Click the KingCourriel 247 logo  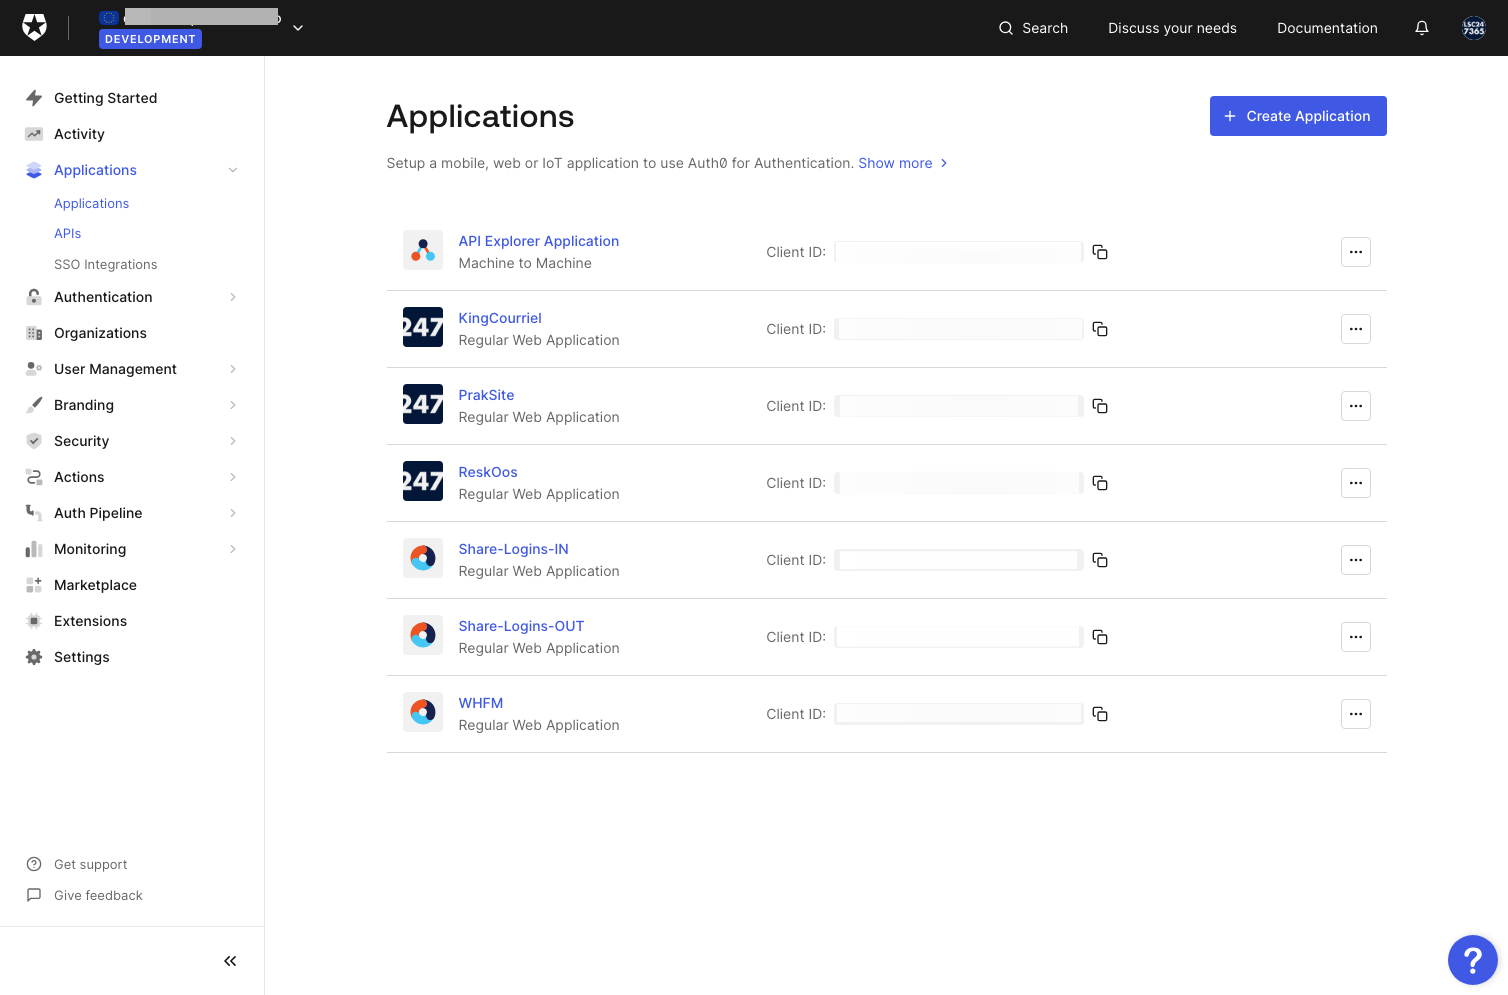click(423, 327)
